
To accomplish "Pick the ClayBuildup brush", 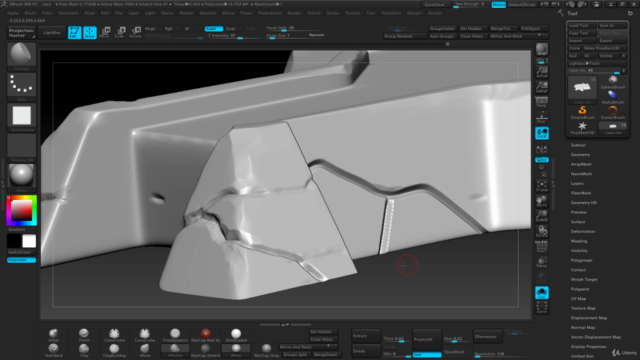I will [x=114, y=350].
